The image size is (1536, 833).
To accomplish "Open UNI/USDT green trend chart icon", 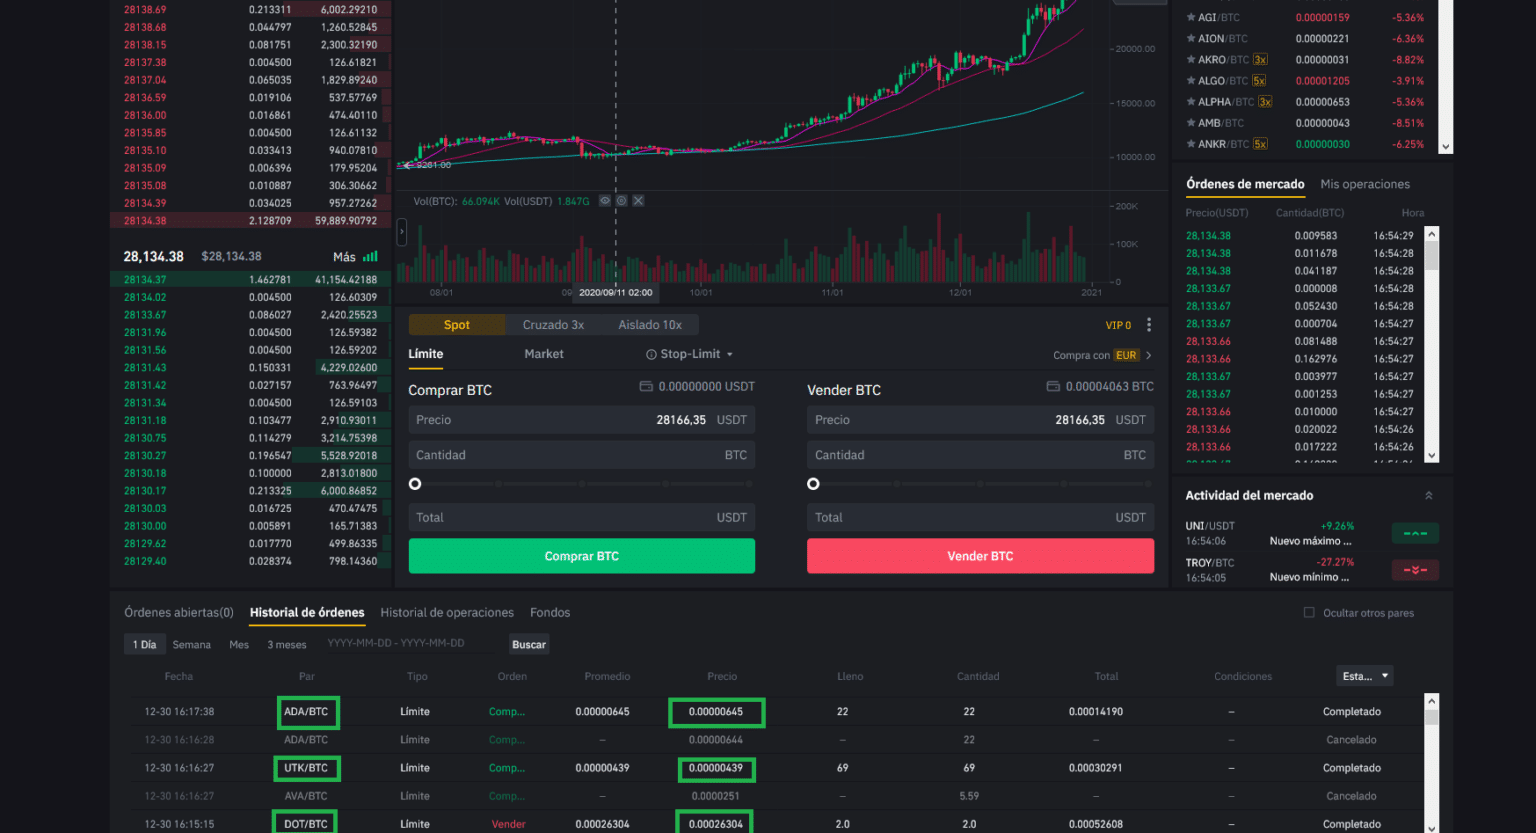I will 1415,533.
